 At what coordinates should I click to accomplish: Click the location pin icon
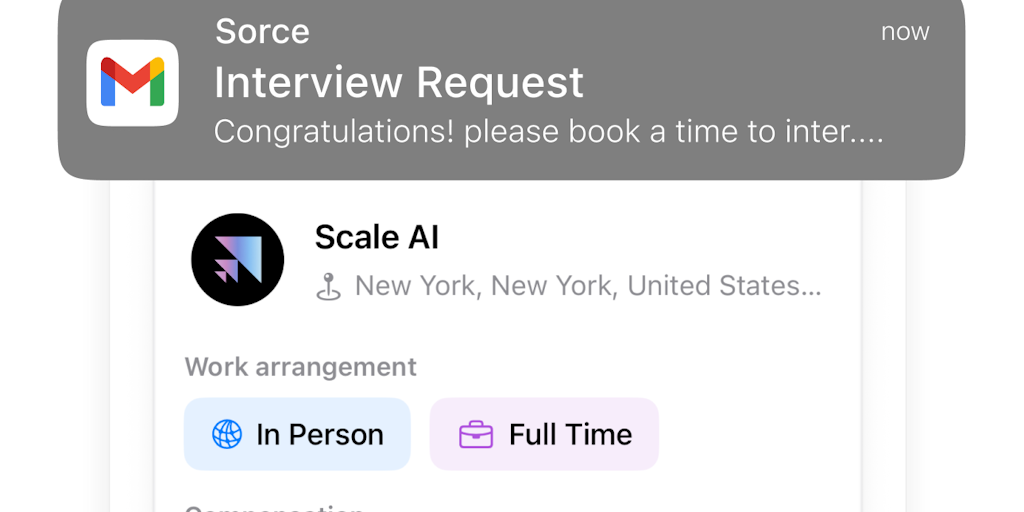pyautogui.click(x=328, y=287)
